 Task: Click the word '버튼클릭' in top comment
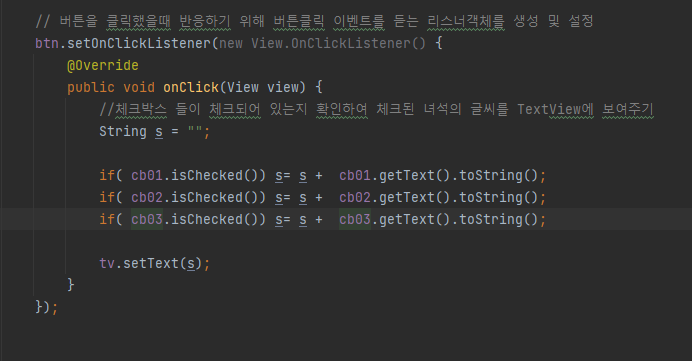coord(299,21)
